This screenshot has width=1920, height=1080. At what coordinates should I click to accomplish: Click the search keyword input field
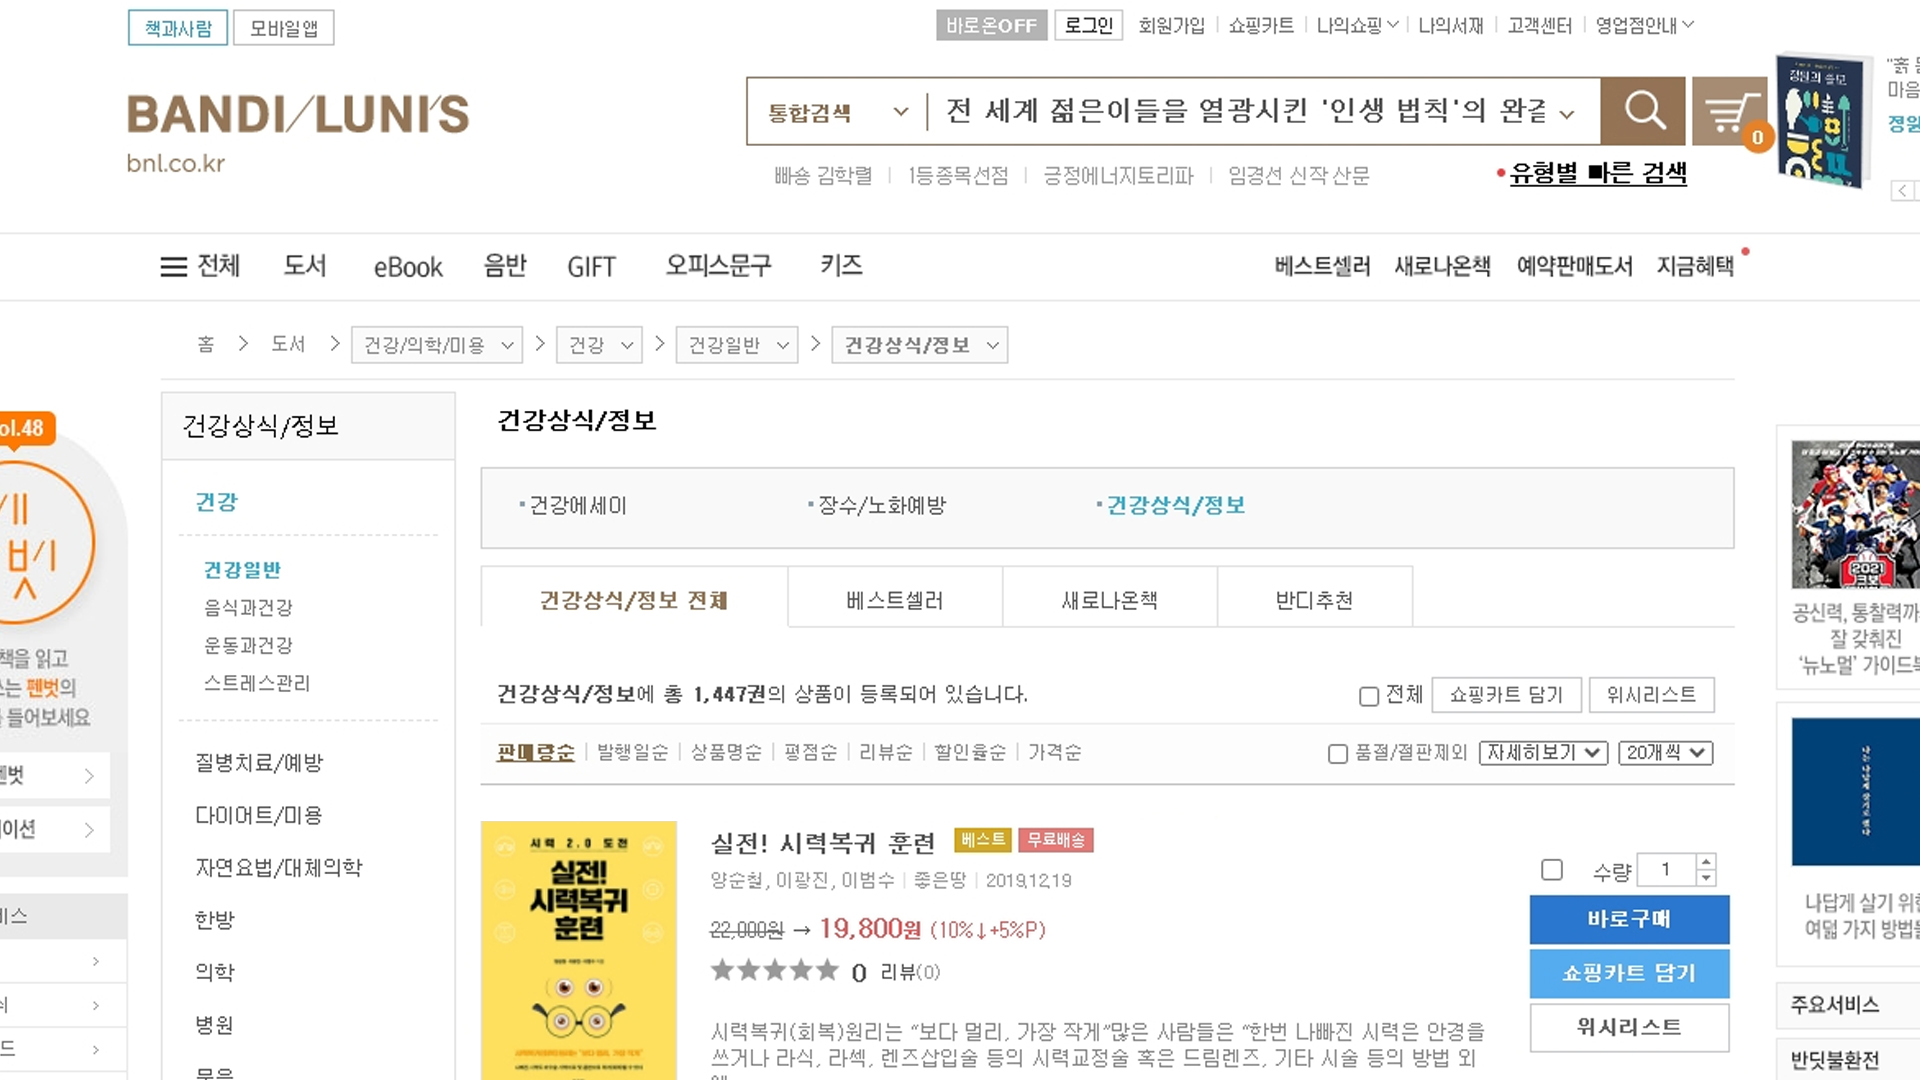[1245, 111]
